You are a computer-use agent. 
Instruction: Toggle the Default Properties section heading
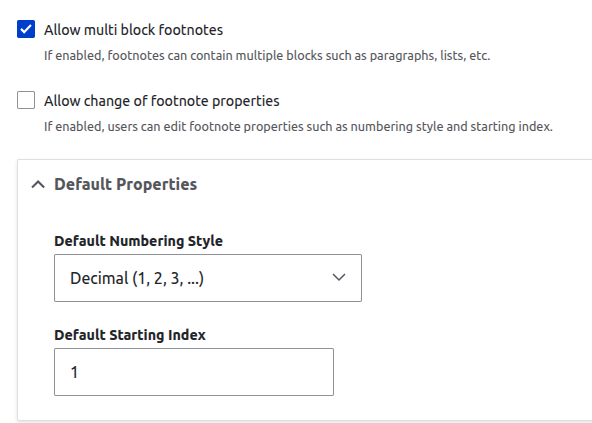click(125, 184)
